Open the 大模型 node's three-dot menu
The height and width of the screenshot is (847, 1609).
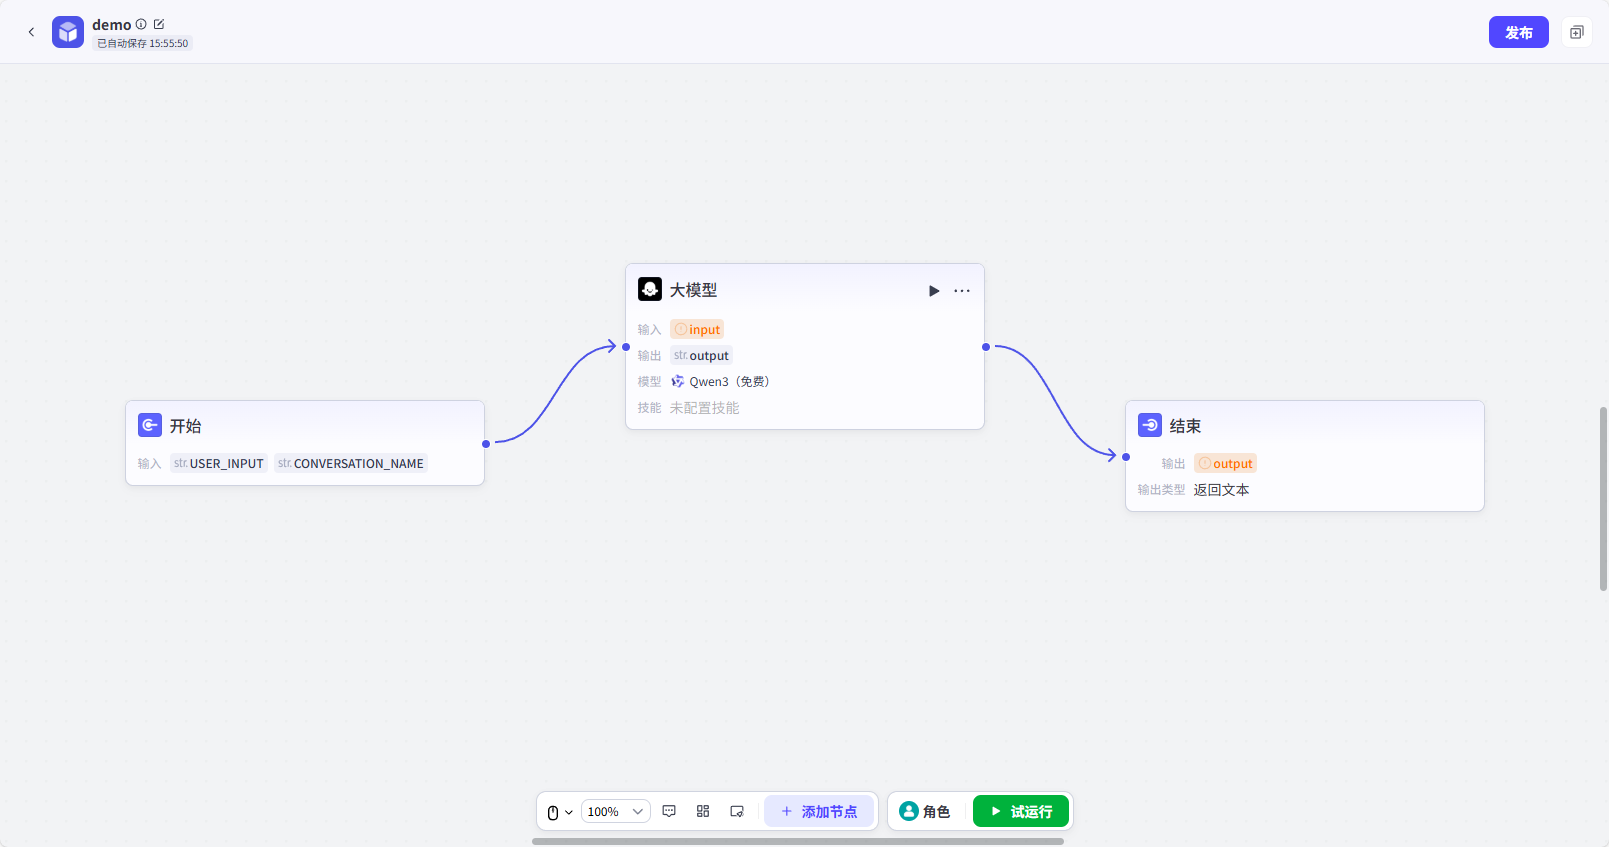pyautogui.click(x=962, y=291)
